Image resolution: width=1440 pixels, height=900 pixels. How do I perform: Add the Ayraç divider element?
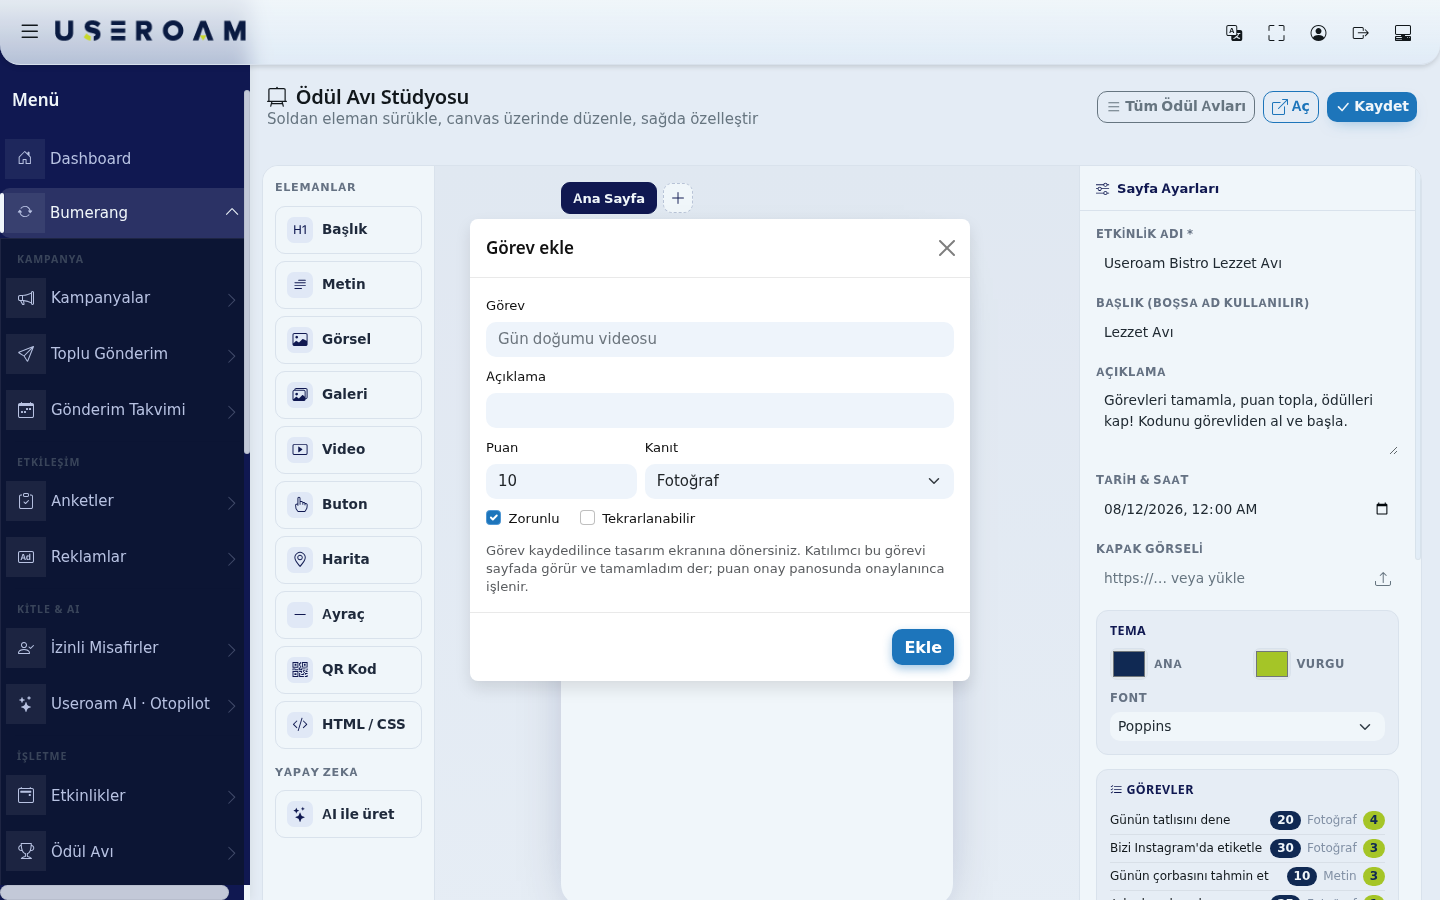pyautogui.click(x=348, y=615)
